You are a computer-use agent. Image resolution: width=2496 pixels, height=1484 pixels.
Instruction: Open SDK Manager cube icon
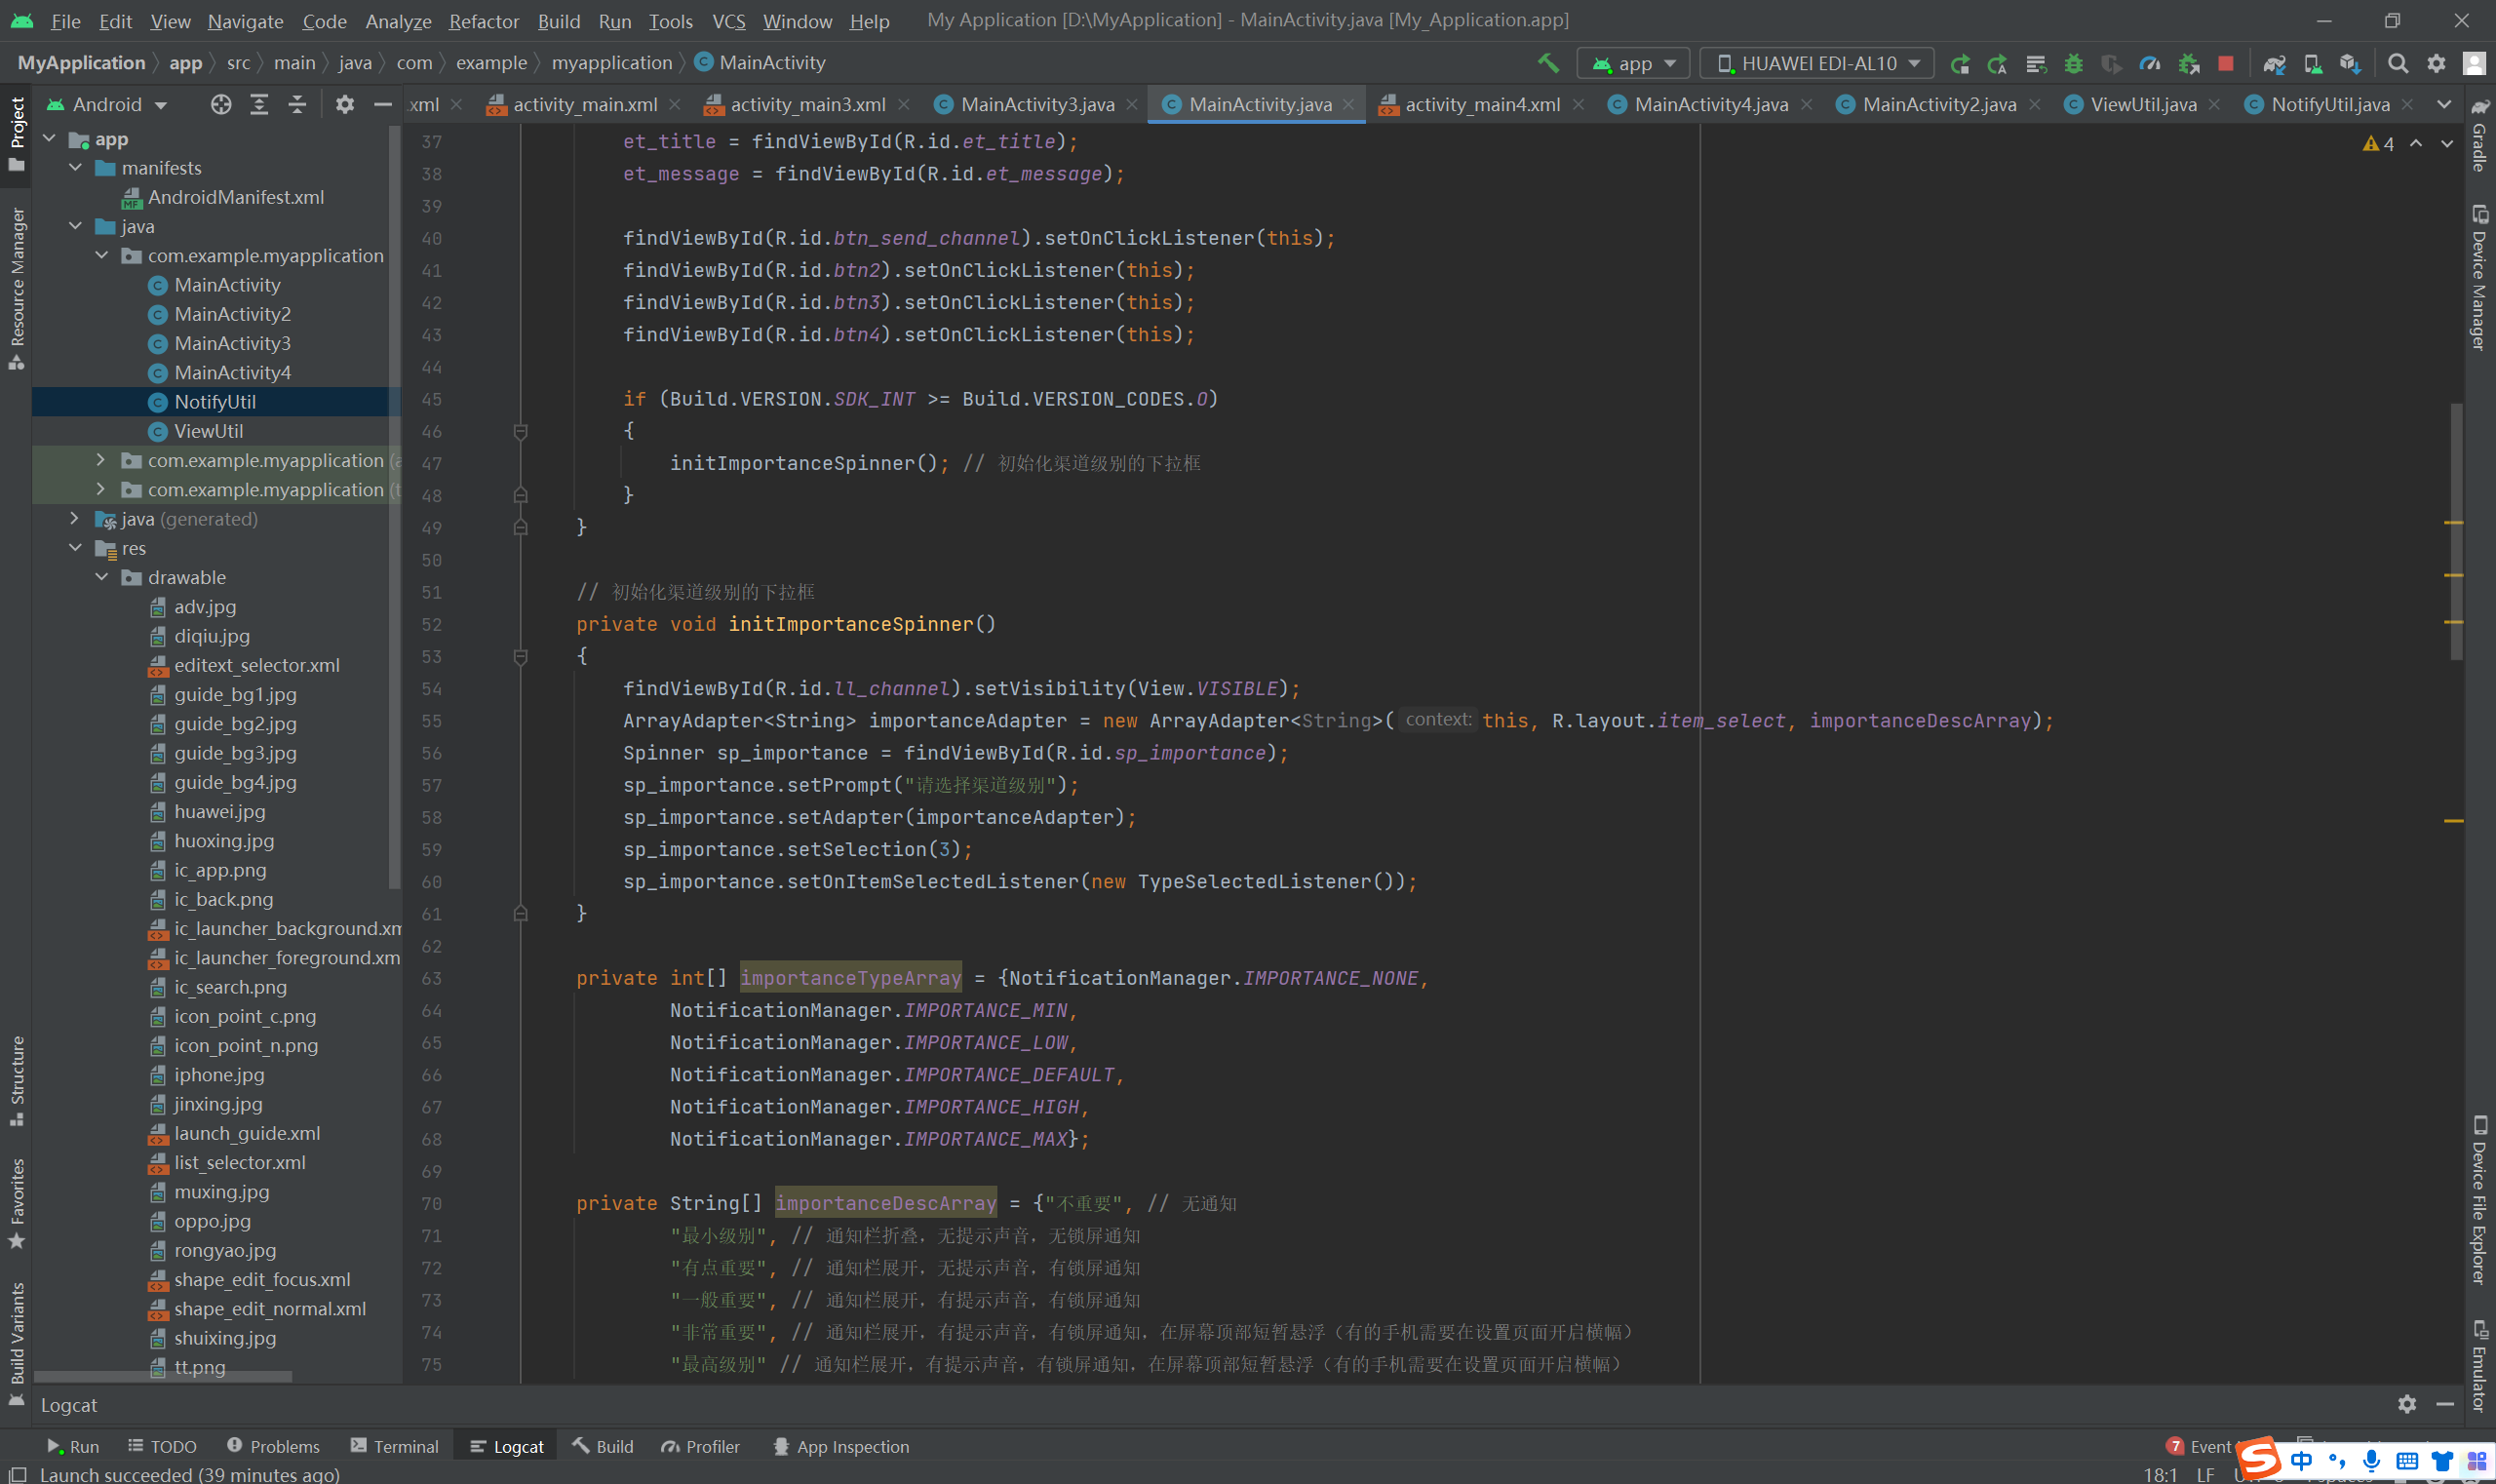pos(2350,63)
